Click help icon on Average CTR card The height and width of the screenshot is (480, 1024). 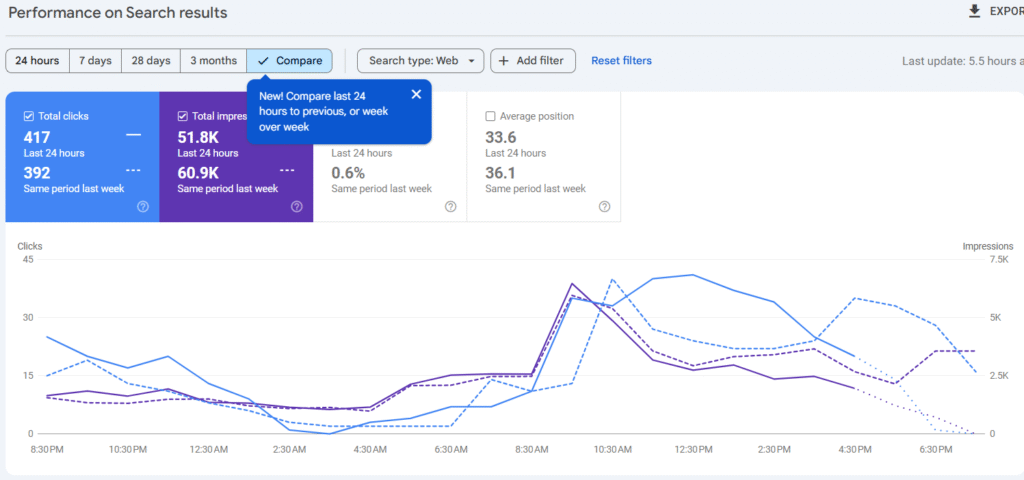pos(451,207)
